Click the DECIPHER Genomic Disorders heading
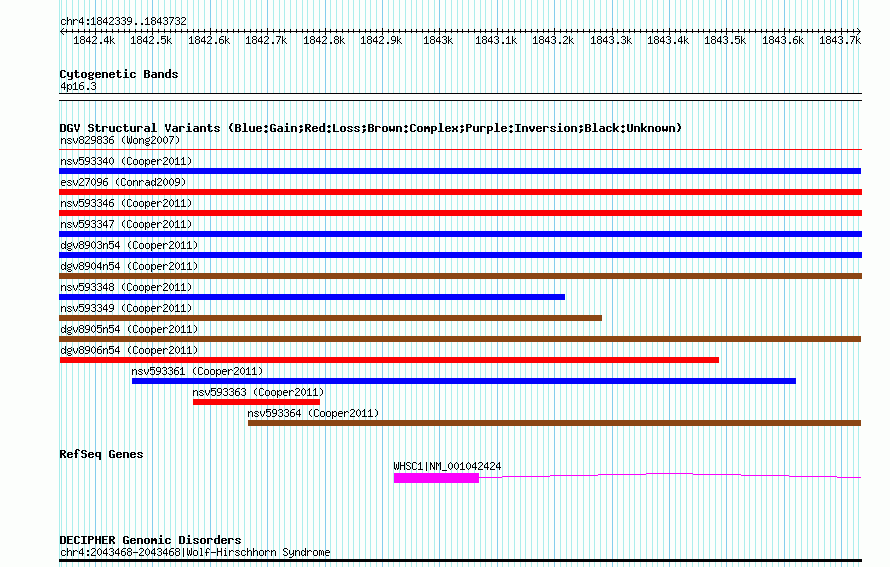890x567 pixels. [150, 540]
